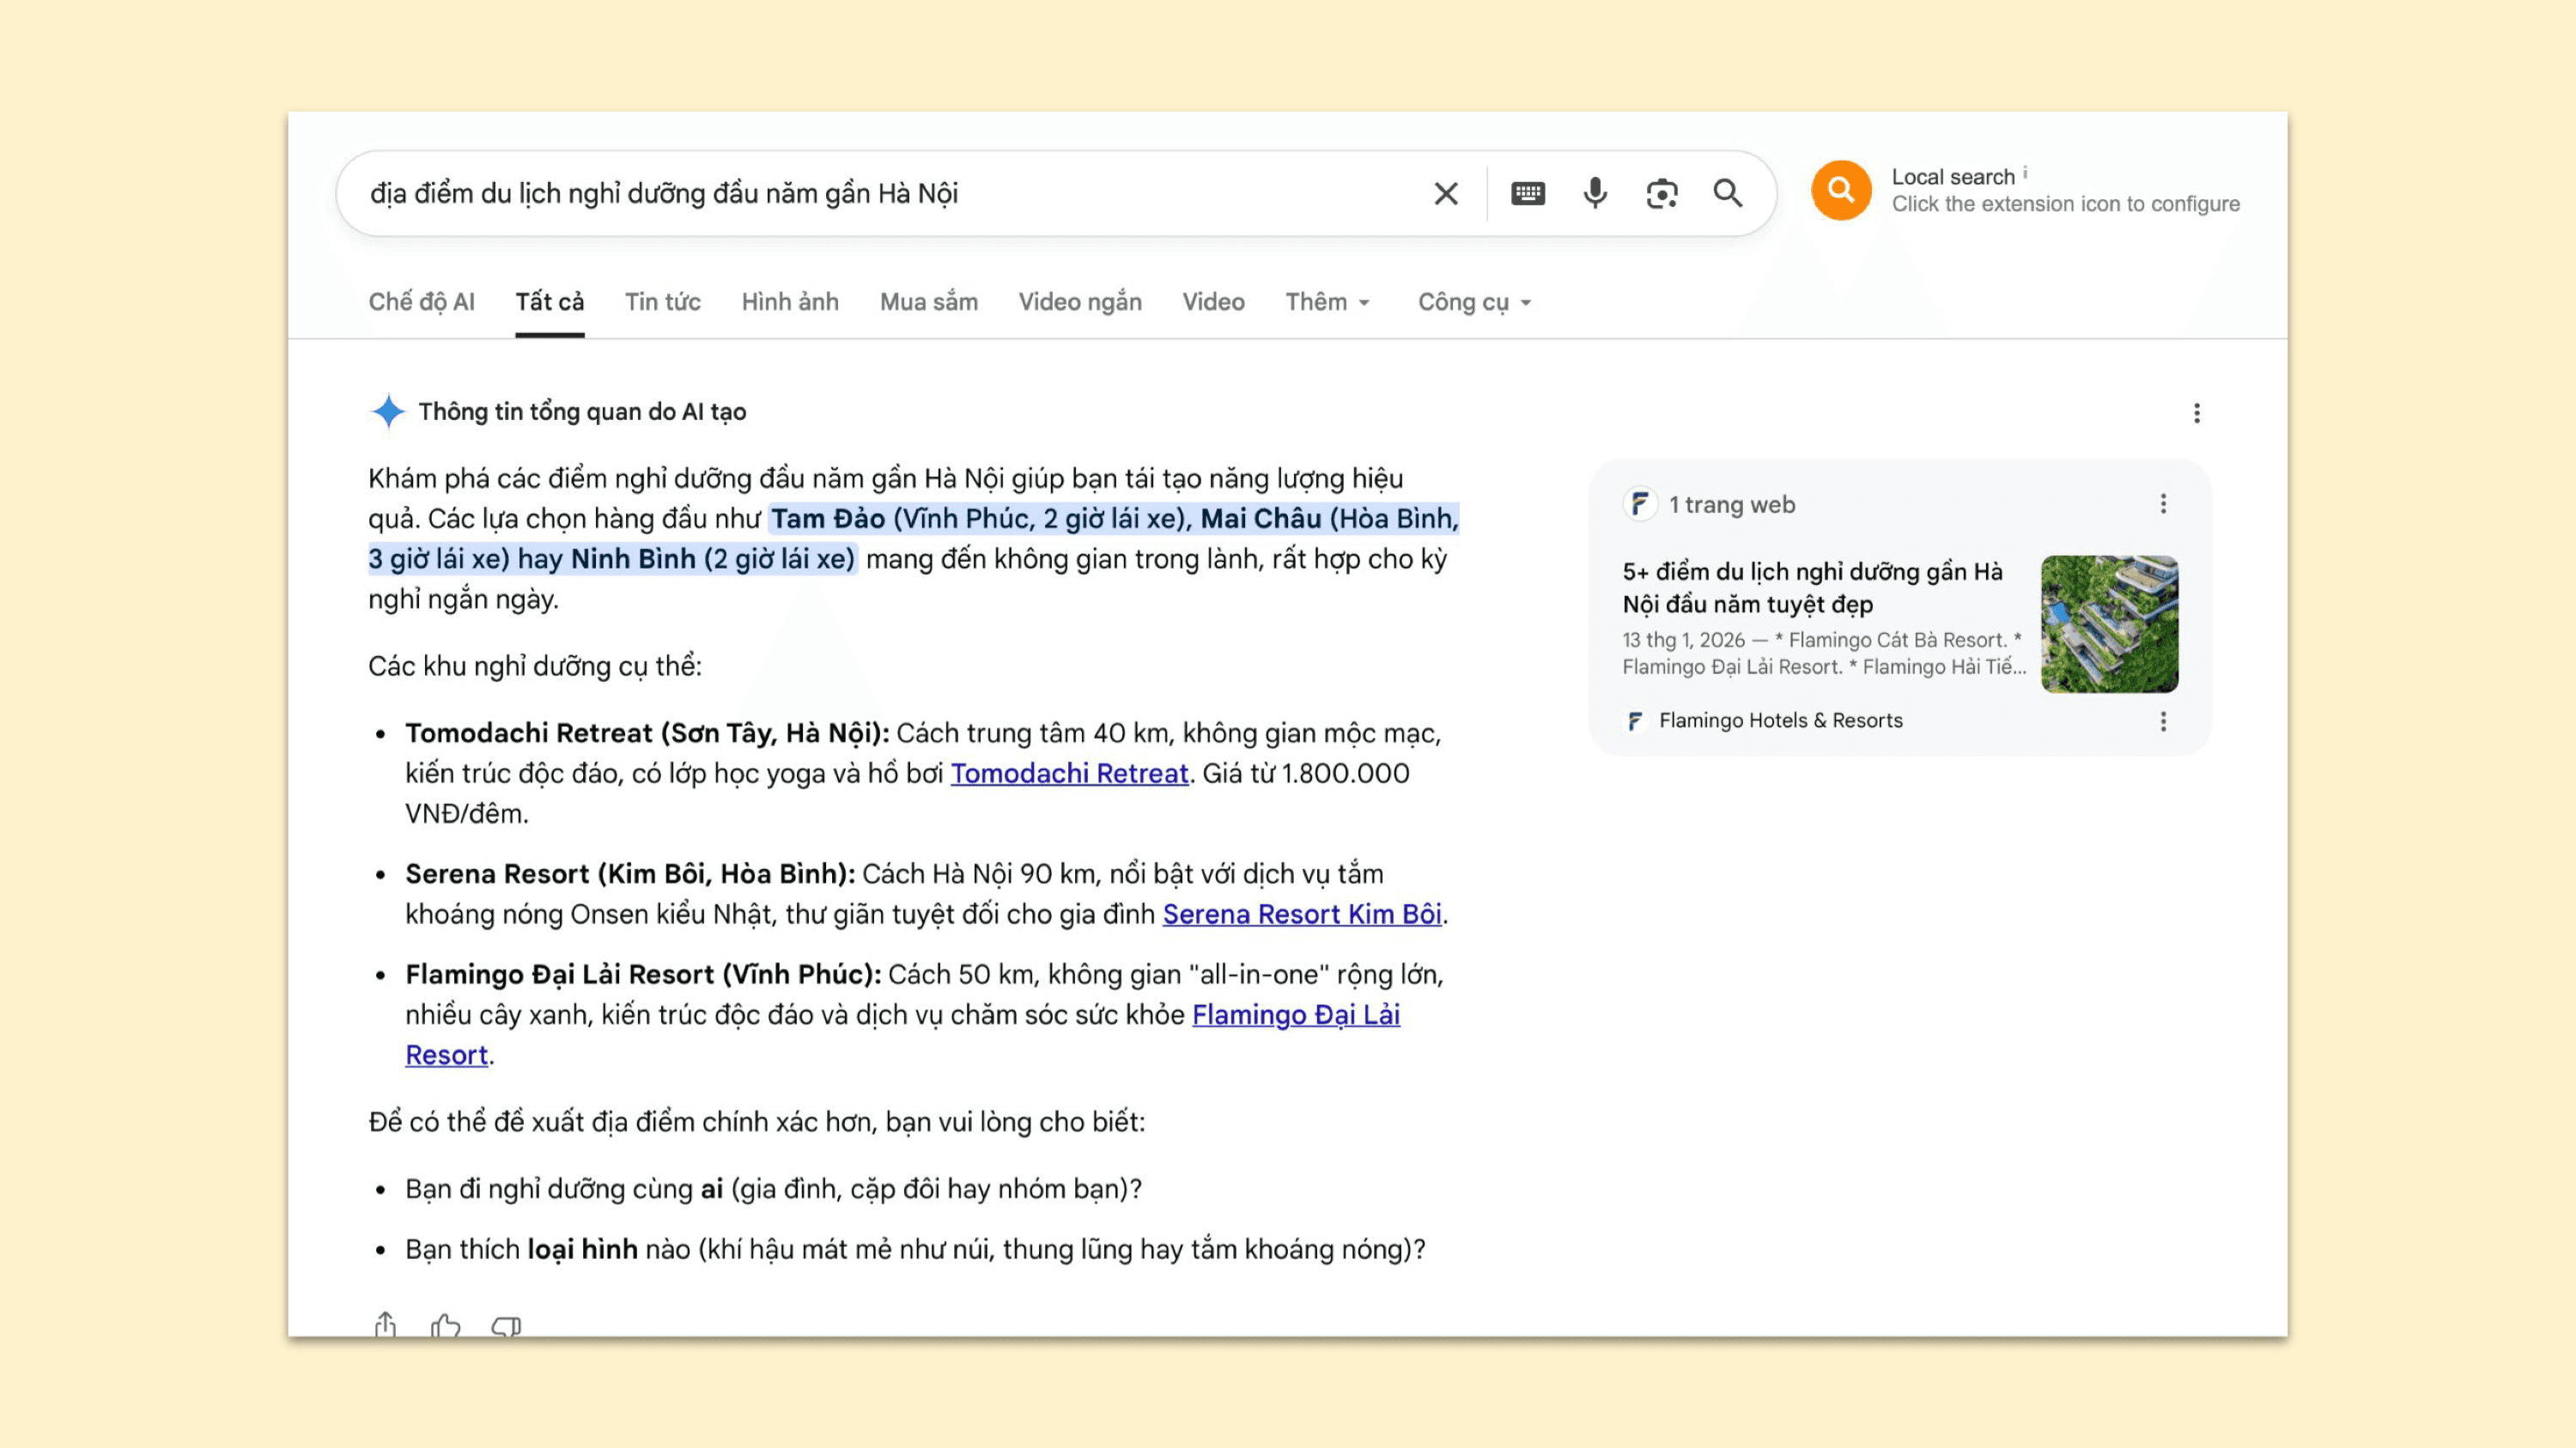Switch to Chế độ AI tab
The height and width of the screenshot is (1448, 2576).
click(421, 302)
